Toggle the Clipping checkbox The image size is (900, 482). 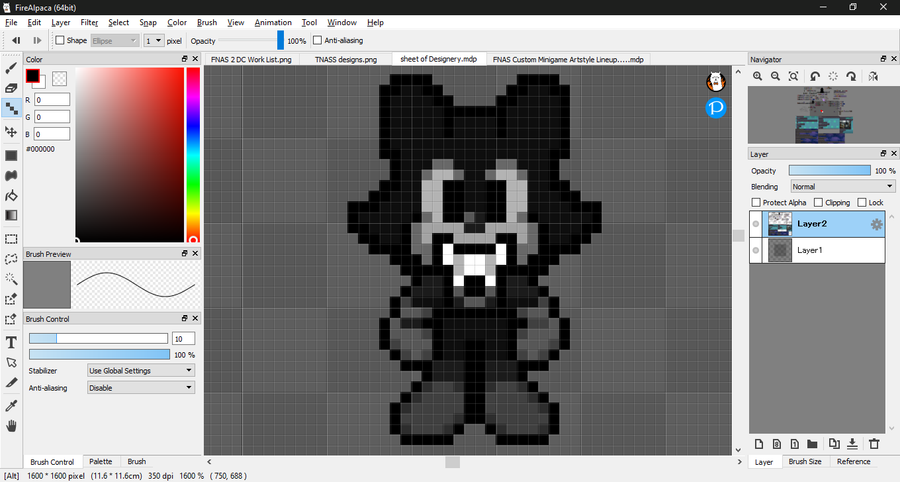pyautogui.click(x=818, y=203)
